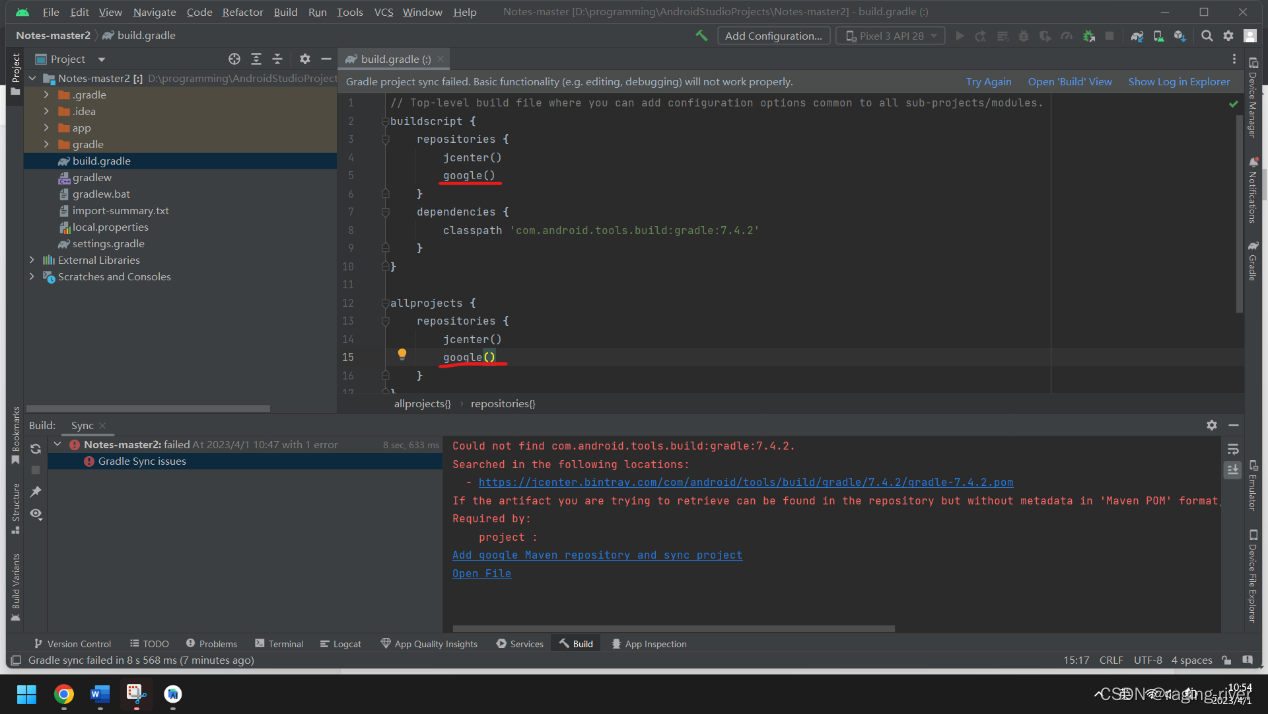Click the Debug app bug icon
This screenshot has width=1268, height=714.
pos(1023,36)
